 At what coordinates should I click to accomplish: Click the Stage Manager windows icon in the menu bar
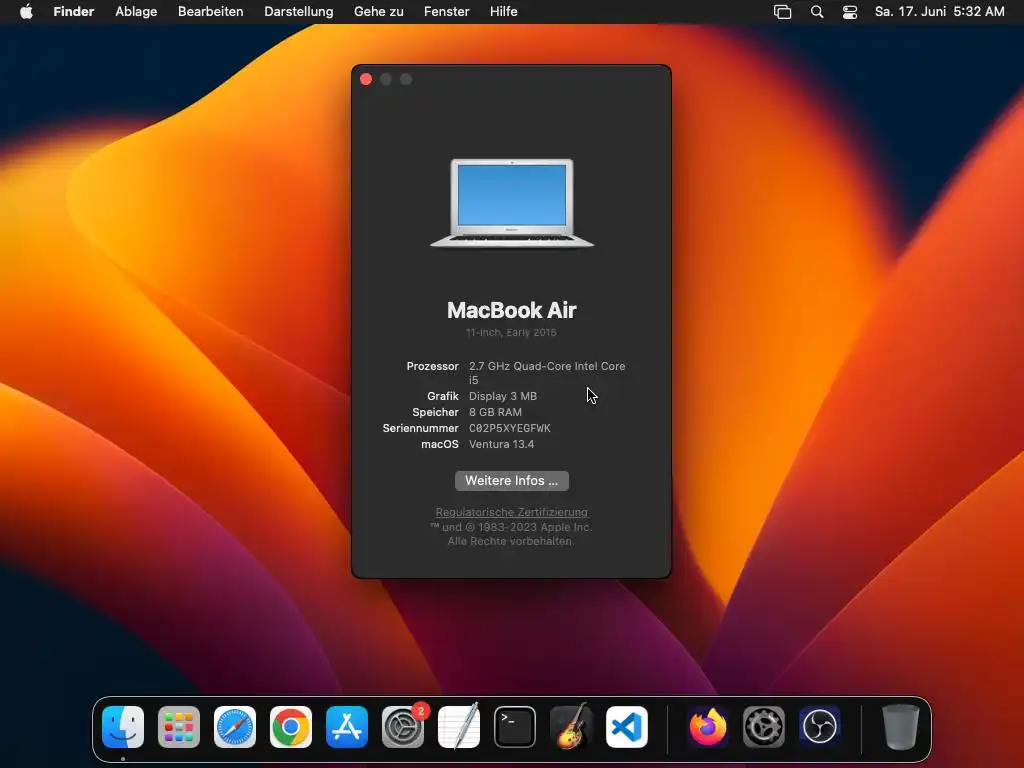tap(782, 12)
